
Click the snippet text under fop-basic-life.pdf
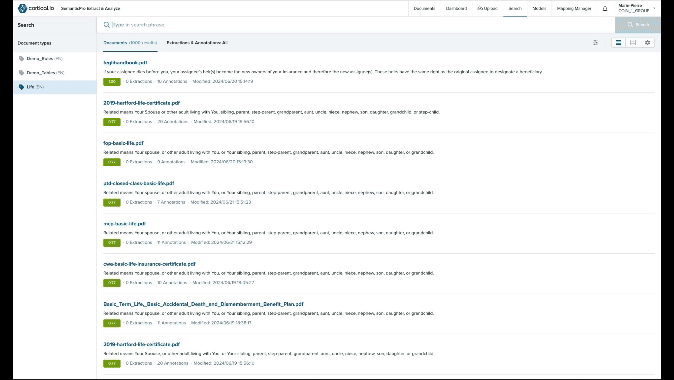tap(269, 152)
